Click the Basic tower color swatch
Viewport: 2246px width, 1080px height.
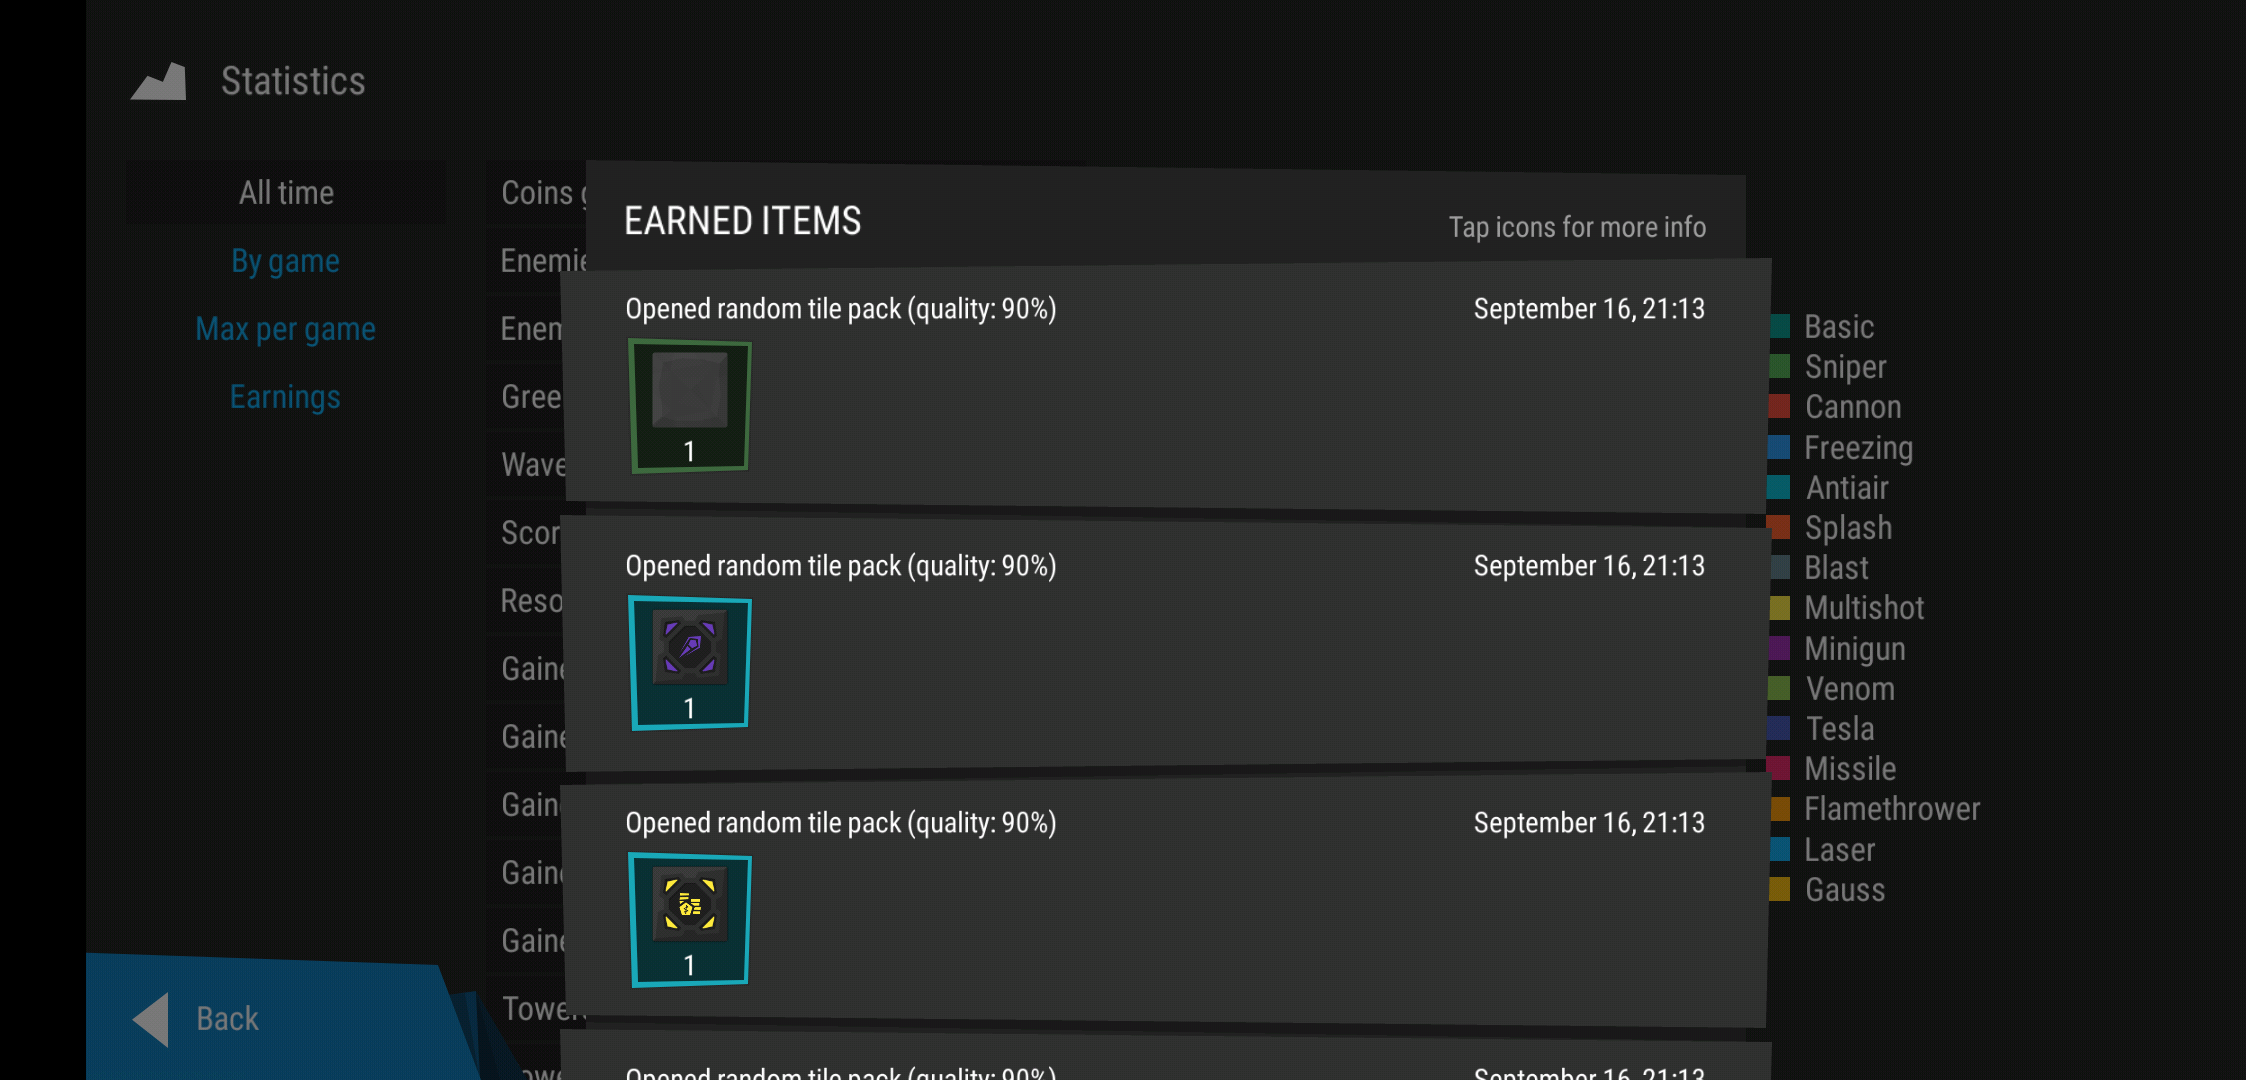tap(1780, 326)
